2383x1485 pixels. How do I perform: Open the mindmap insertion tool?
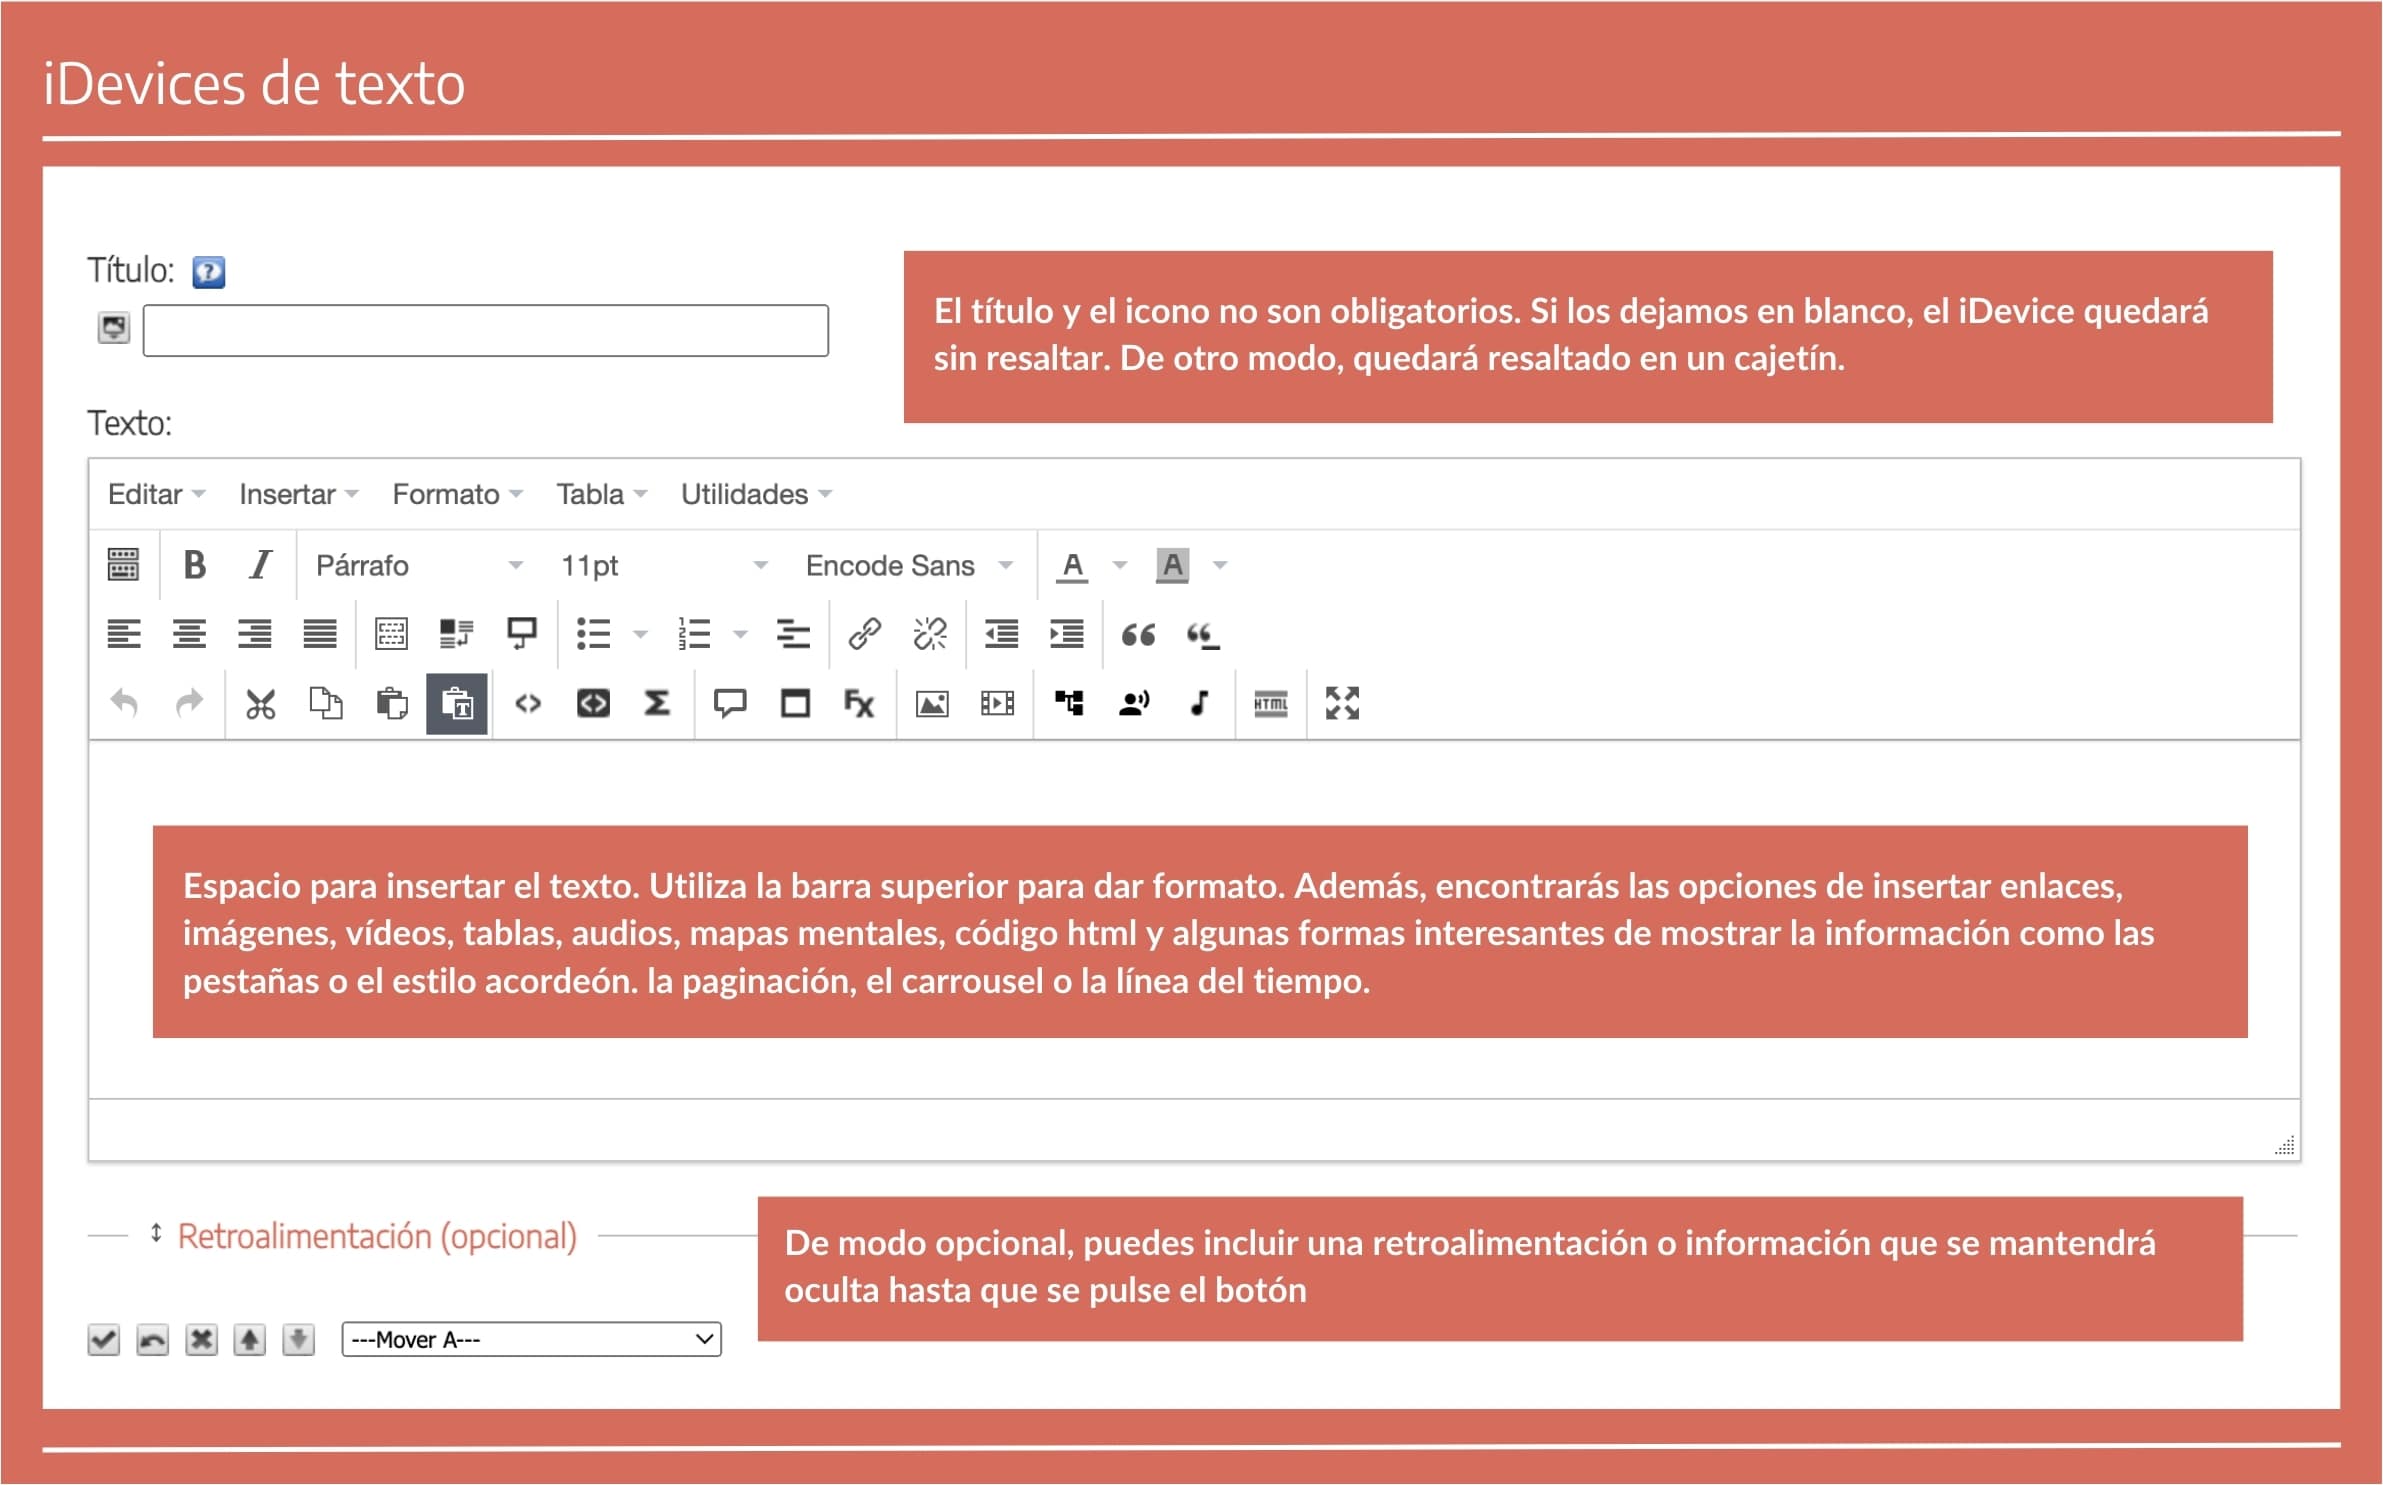[1070, 704]
